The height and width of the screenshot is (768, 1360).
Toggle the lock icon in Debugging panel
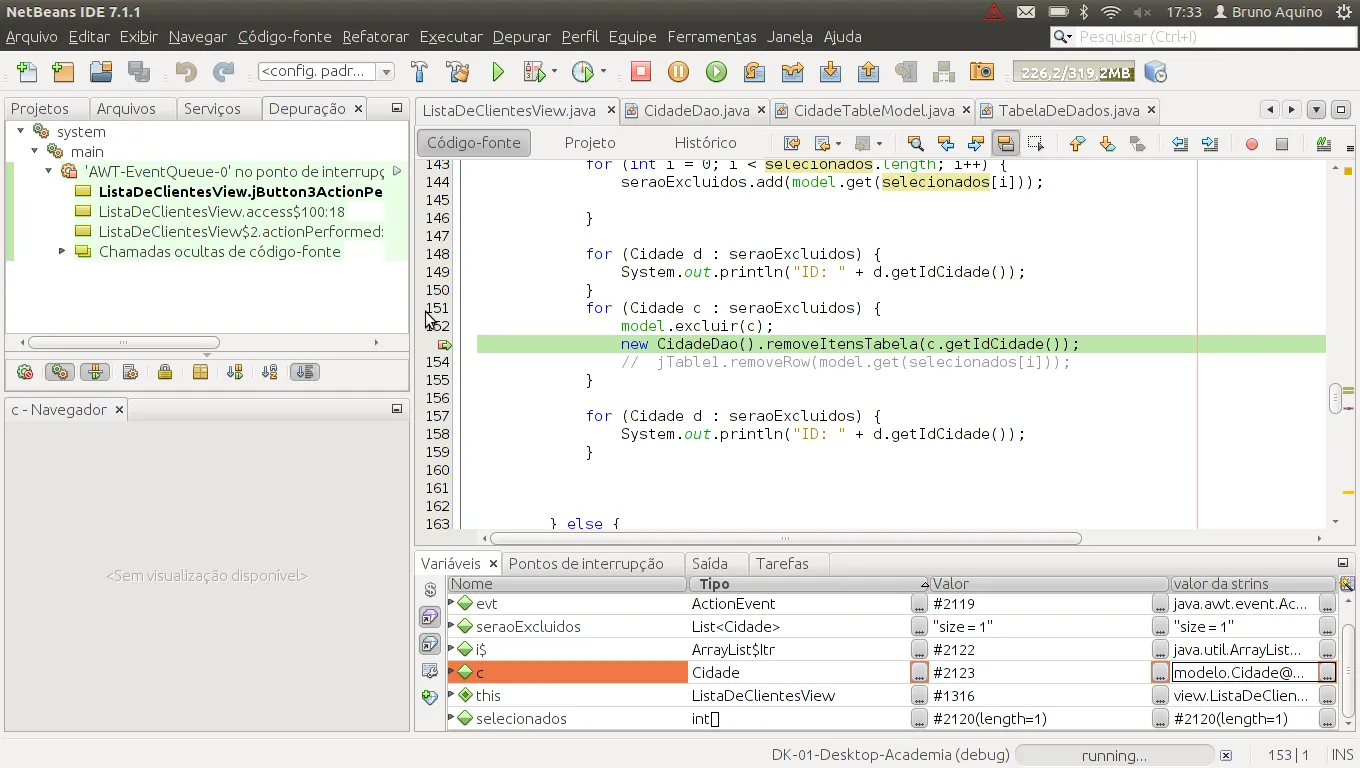click(x=165, y=372)
